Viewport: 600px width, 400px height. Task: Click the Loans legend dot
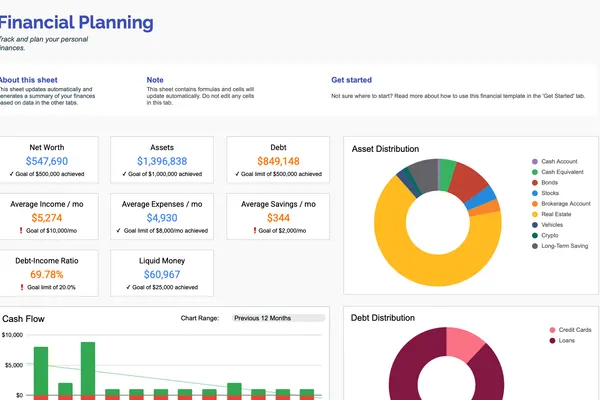click(x=551, y=342)
